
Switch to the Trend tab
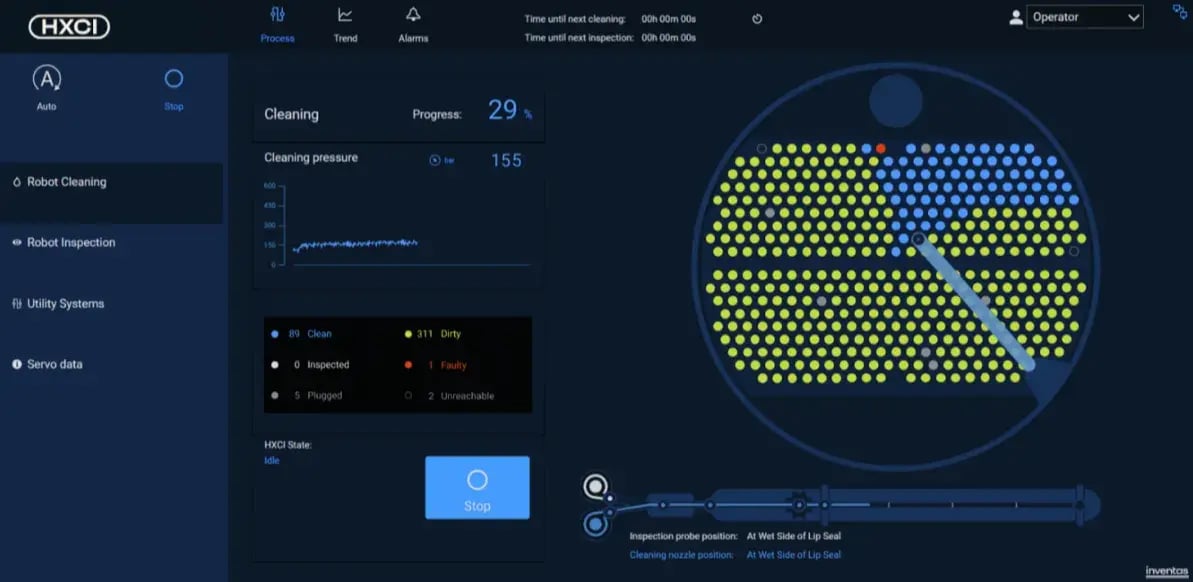point(345,23)
